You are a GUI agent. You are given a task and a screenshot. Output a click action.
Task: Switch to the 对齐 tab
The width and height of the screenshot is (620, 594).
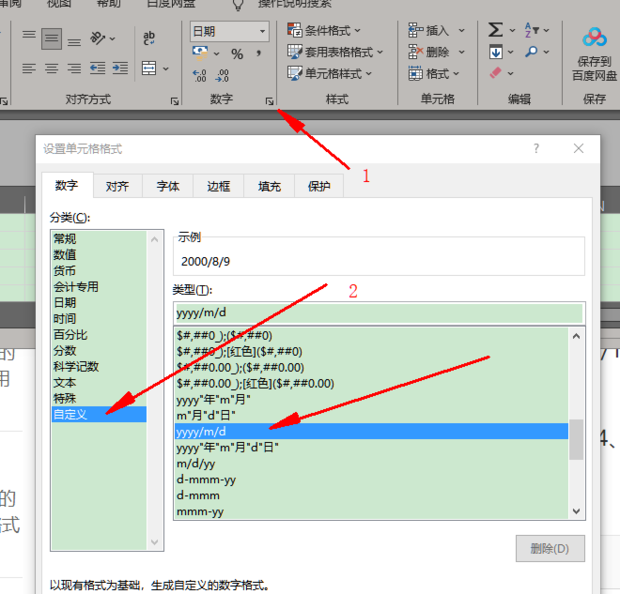click(117, 186)
